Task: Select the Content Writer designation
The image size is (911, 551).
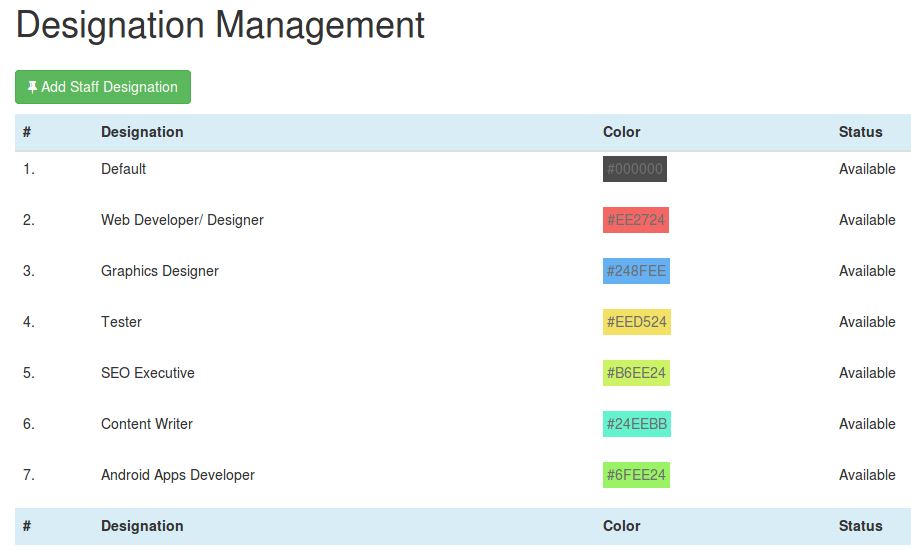Action: tap(147, 424)
